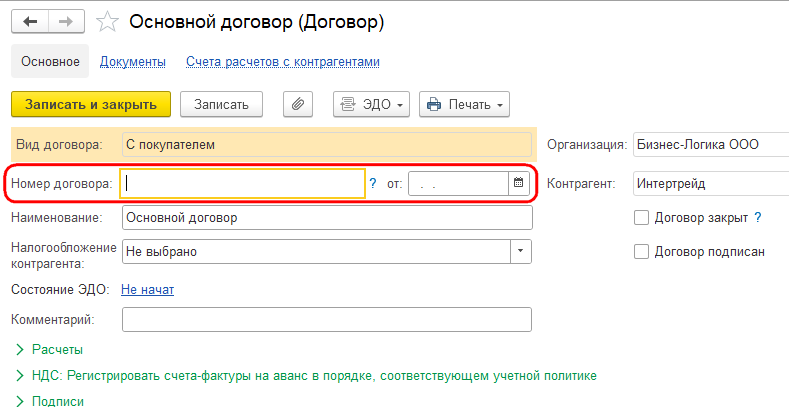Click the Состояние ЭДО label
789x407 pixels.
60,290
